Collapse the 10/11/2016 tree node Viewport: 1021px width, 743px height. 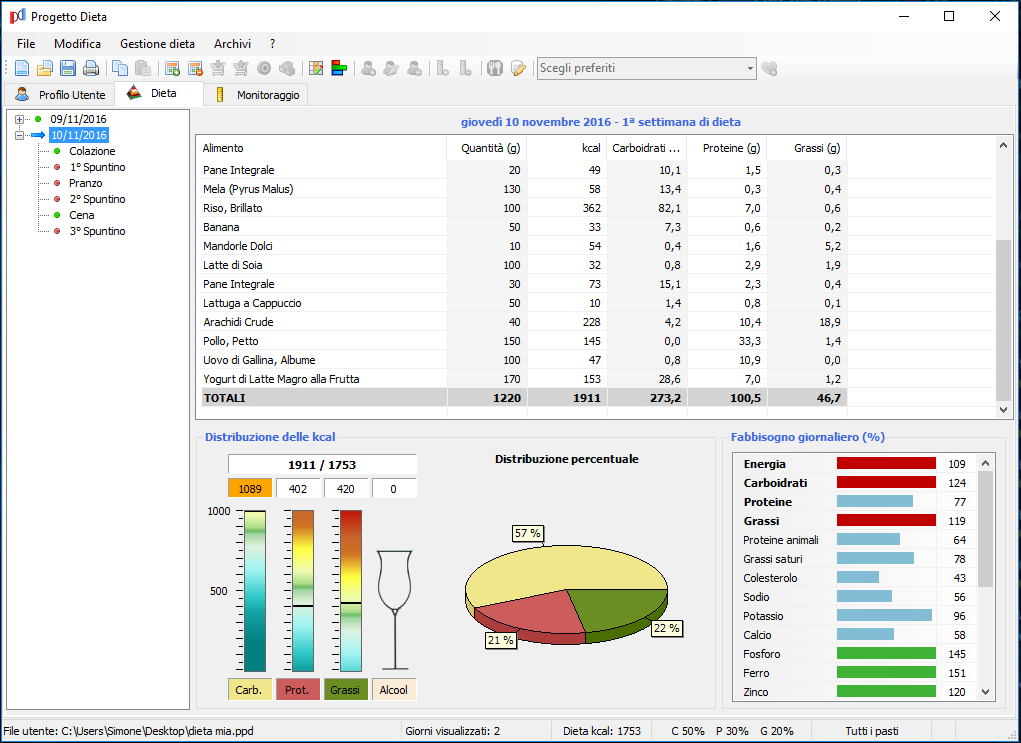tap(20, 135)
